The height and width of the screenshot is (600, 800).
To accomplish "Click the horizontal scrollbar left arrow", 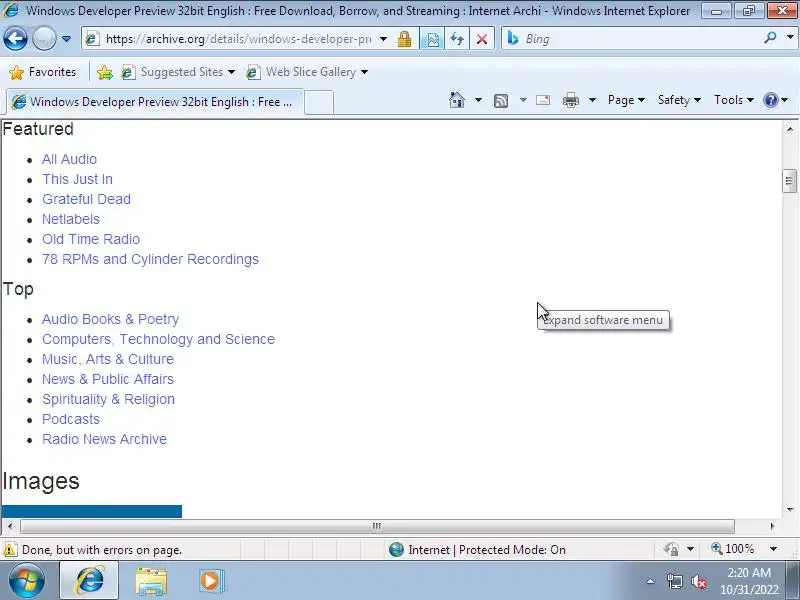I will (x=10, y=526).
